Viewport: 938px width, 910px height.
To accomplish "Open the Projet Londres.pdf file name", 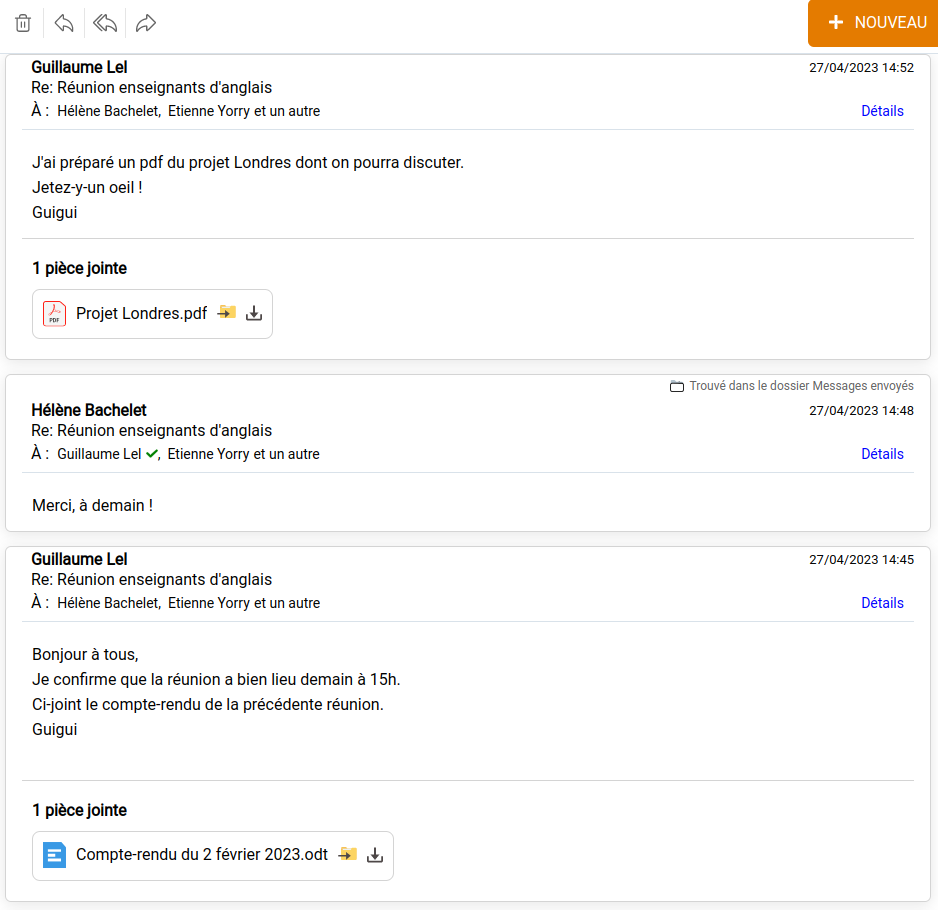I will (141, 314).
